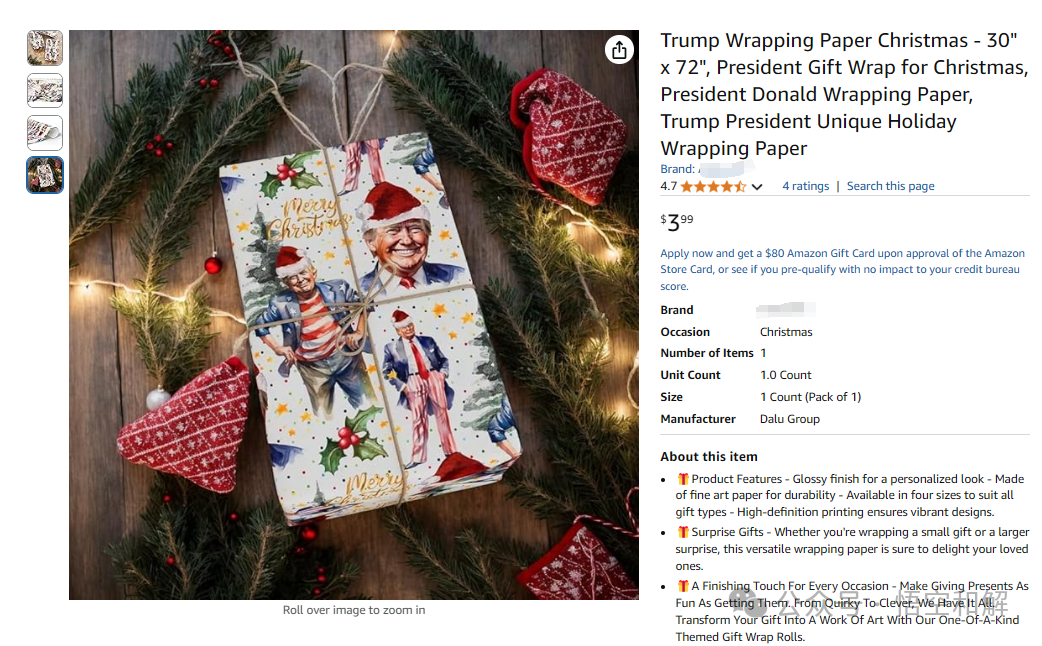
Task: Select the first product thumbnail
Action: click(45, 48)
